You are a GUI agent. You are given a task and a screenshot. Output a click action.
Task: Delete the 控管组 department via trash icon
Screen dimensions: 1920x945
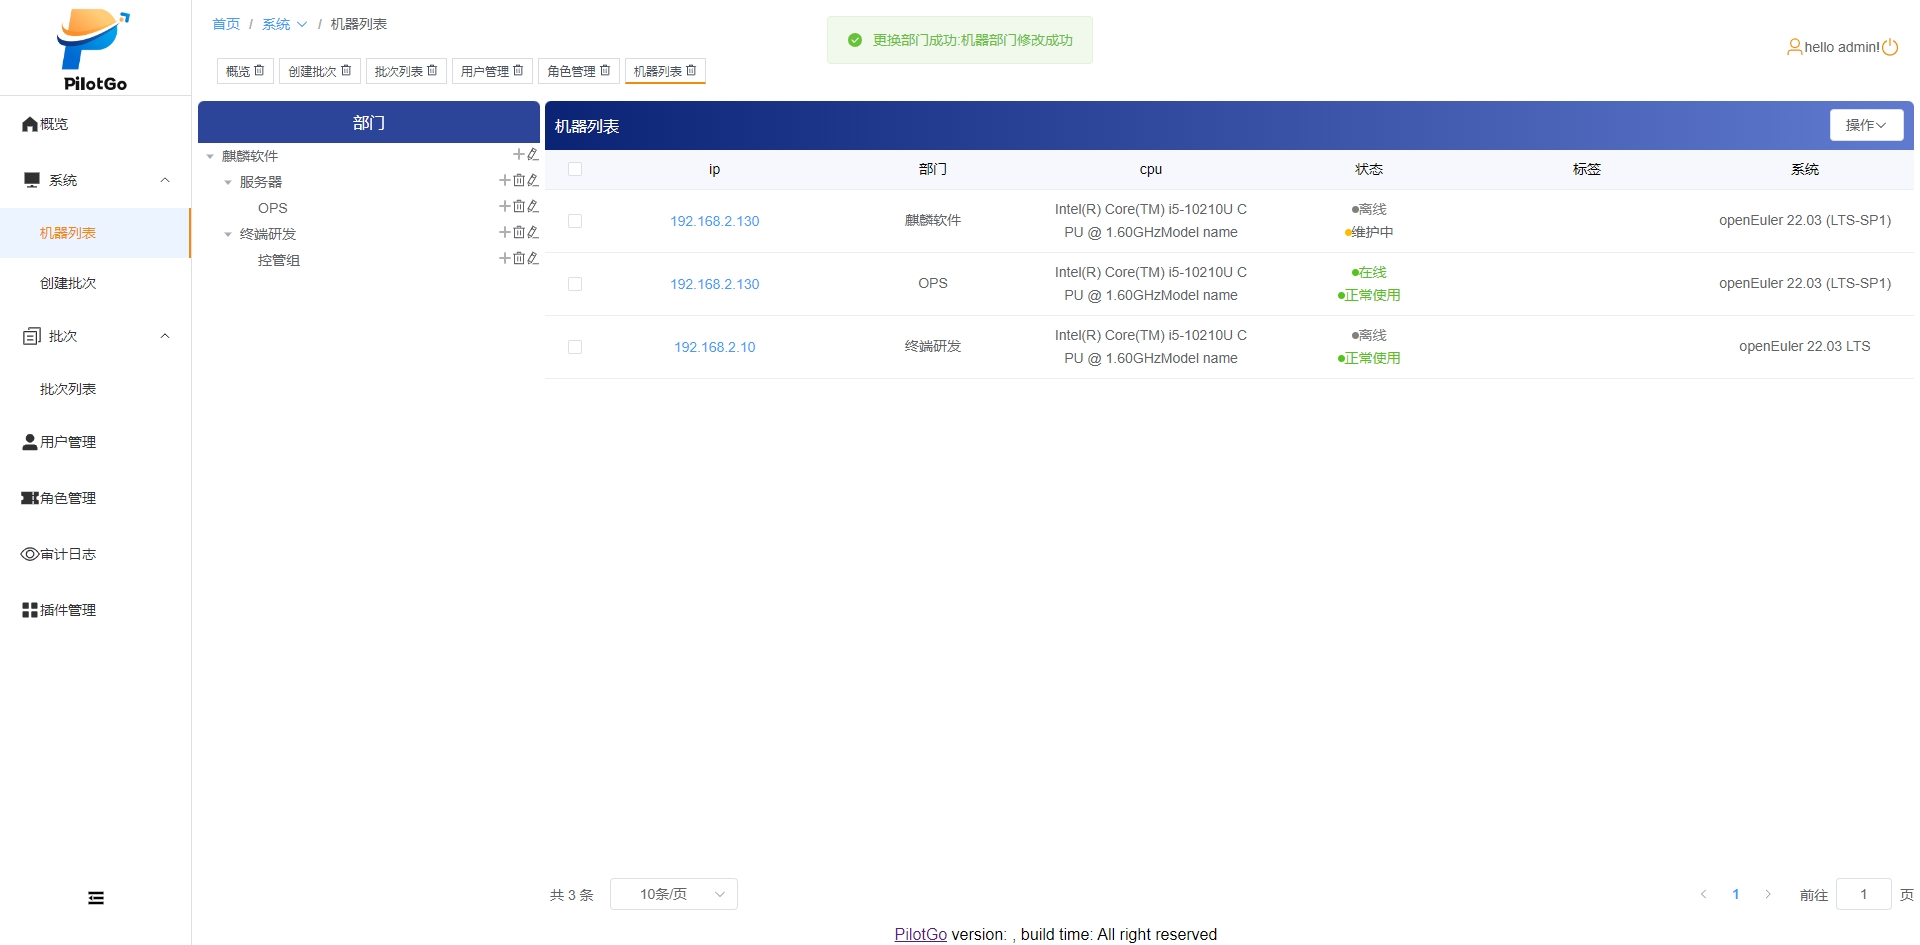tap(519, 259)
